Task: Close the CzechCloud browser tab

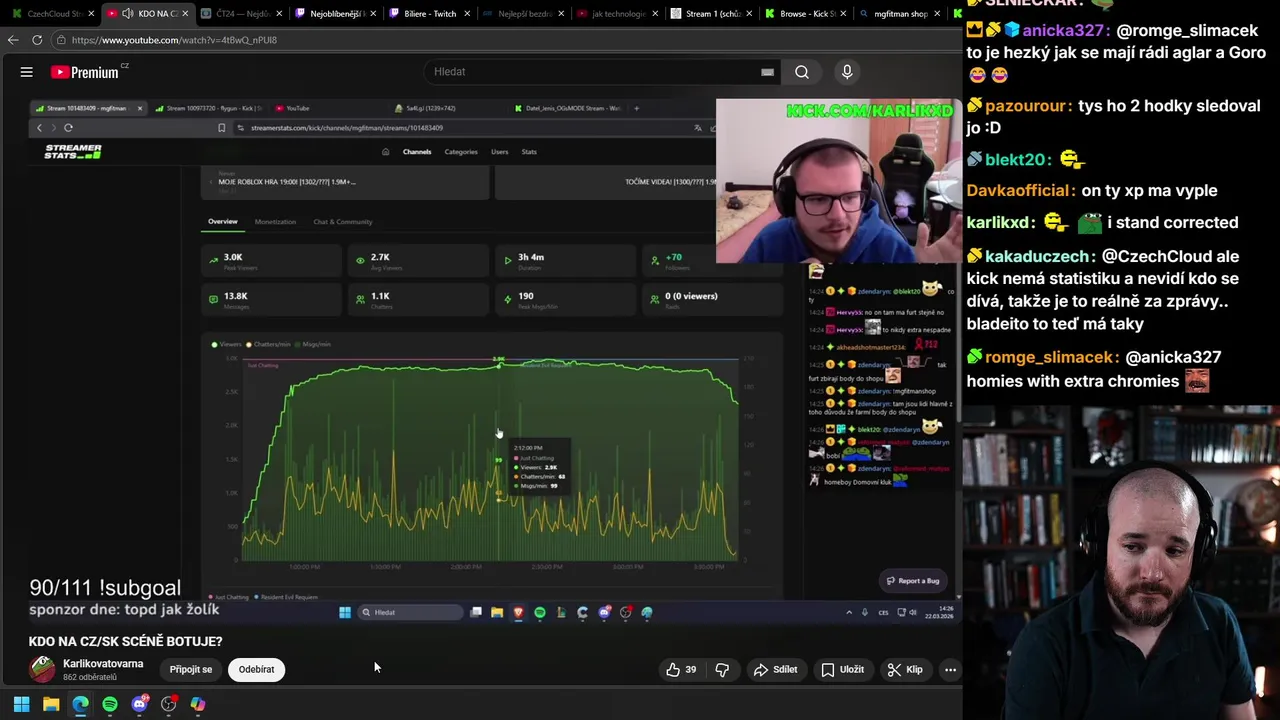Action: pyautogui.click(x=91, y=14)
